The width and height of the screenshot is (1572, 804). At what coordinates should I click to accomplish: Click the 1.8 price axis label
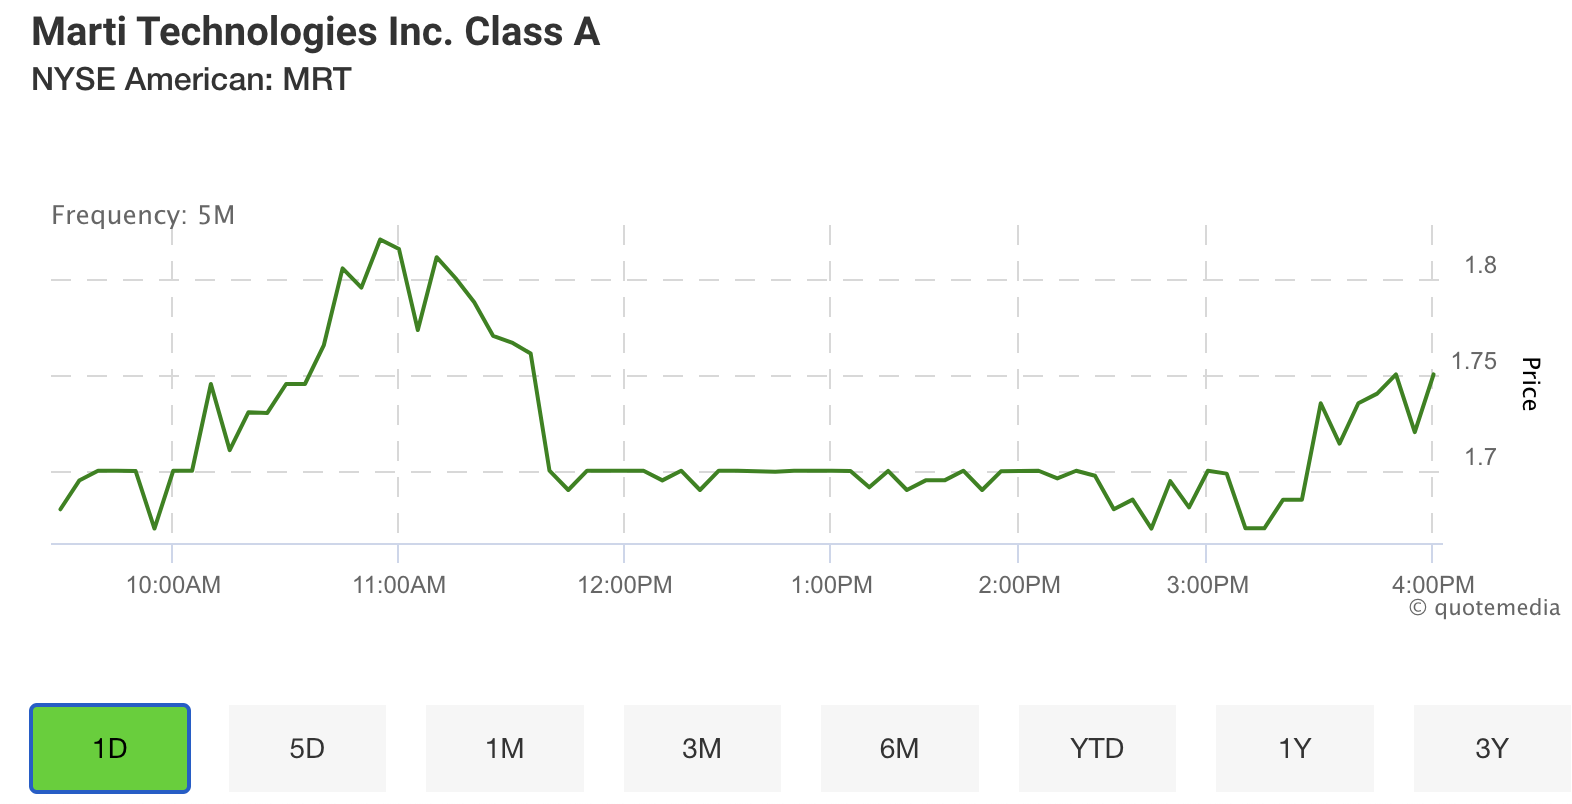(1480, 265)
